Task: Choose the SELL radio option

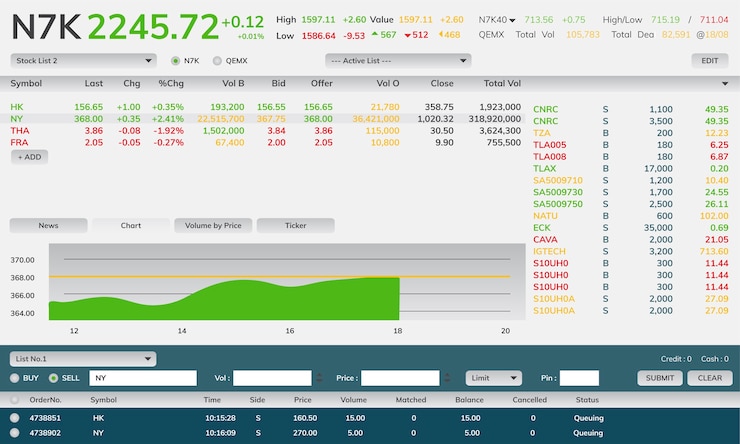Action: [53, 378]
